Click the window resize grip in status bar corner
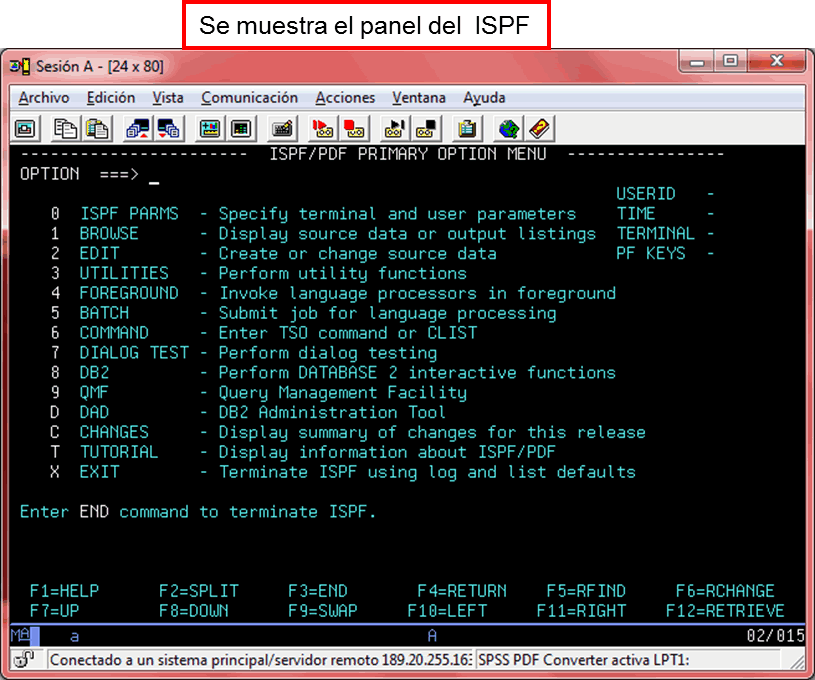The height and width of the screenshot is (680, 815). point(797,661)
